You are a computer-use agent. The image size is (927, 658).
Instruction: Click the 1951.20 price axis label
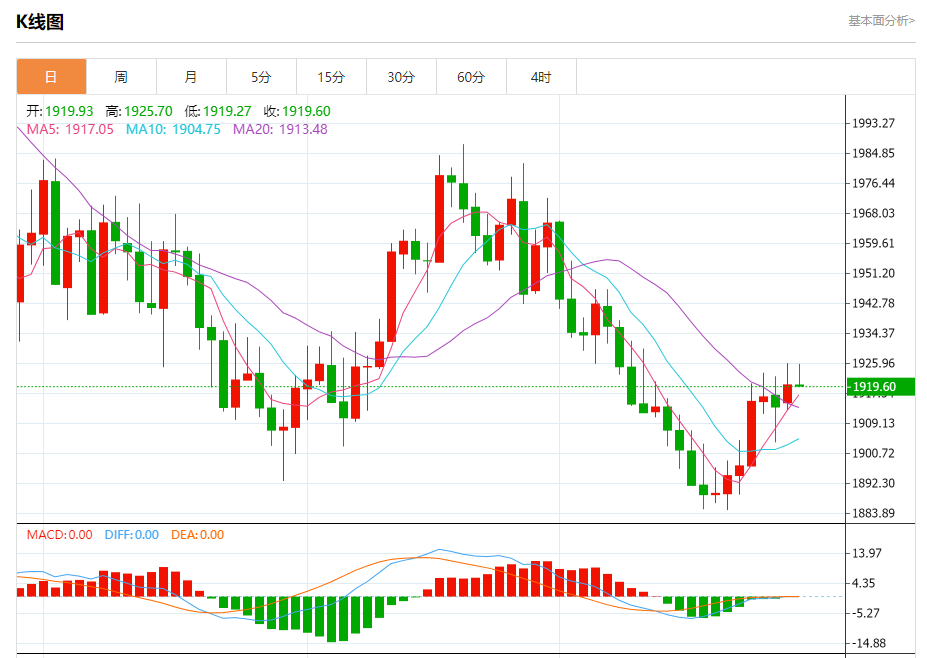click(873, 273)
